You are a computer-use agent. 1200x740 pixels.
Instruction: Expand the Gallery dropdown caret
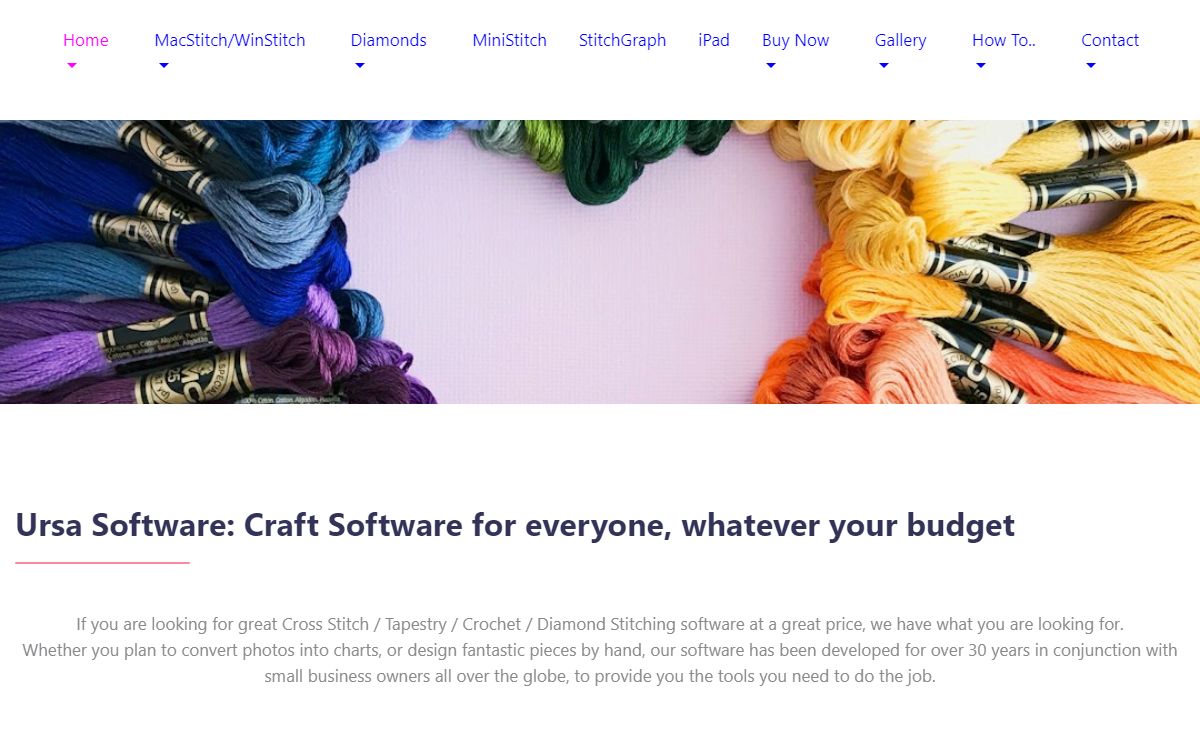884,66
